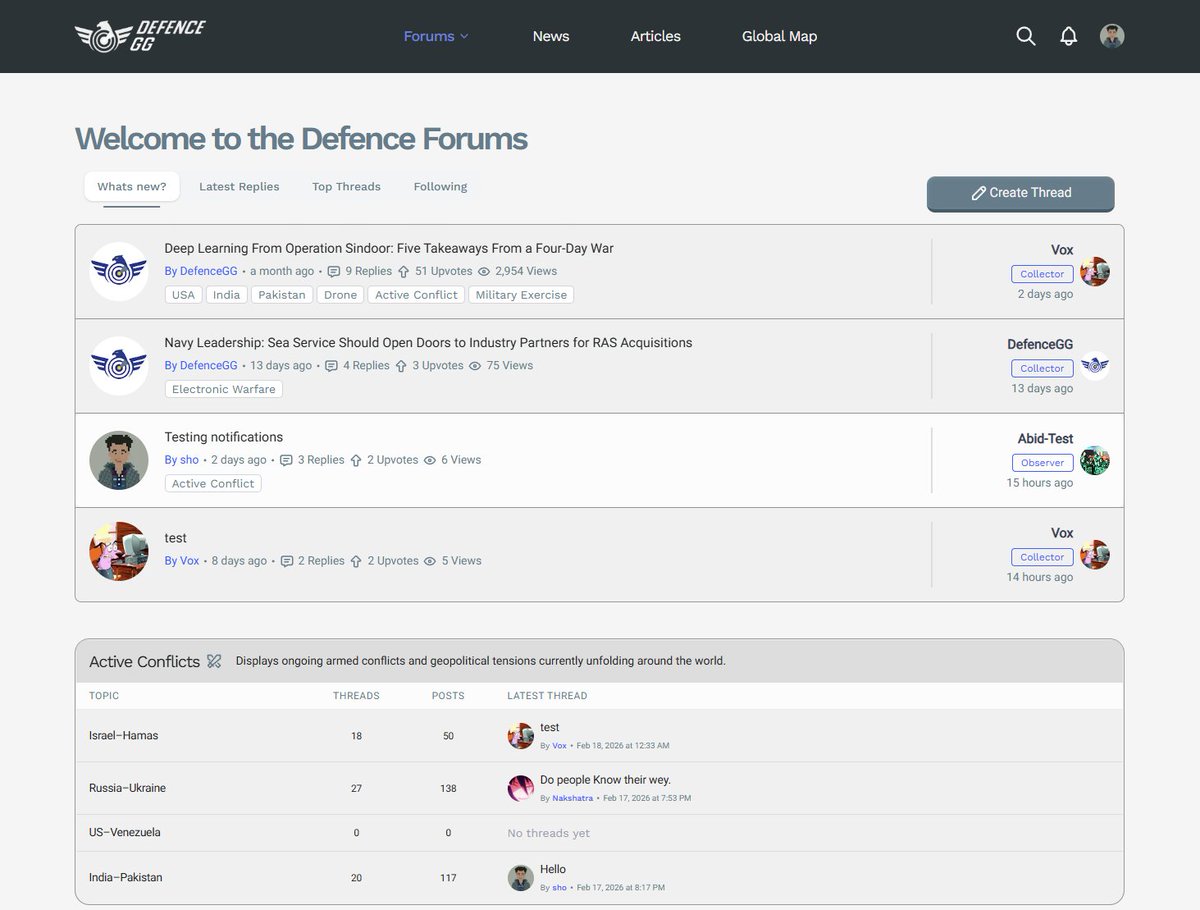Select the Military Exercise tag
This screenshot has height=910, width=1200.
pyautogui.click(x=521, y=295)
